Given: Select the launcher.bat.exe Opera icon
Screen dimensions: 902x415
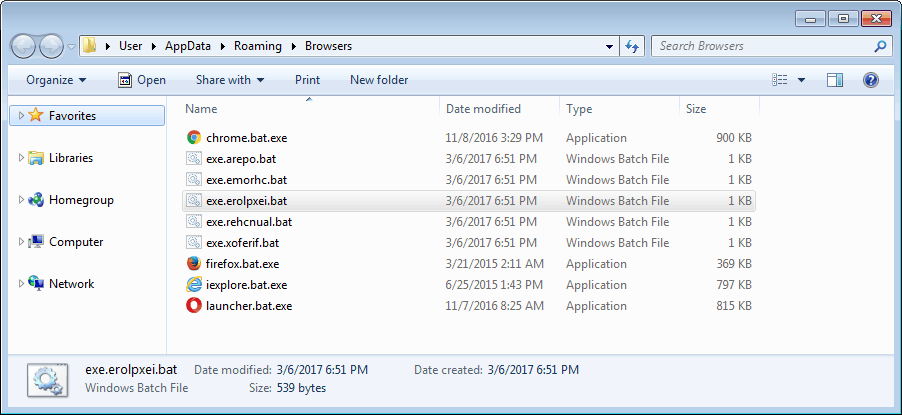Looking at the screenshot, I should coord(194,306).
